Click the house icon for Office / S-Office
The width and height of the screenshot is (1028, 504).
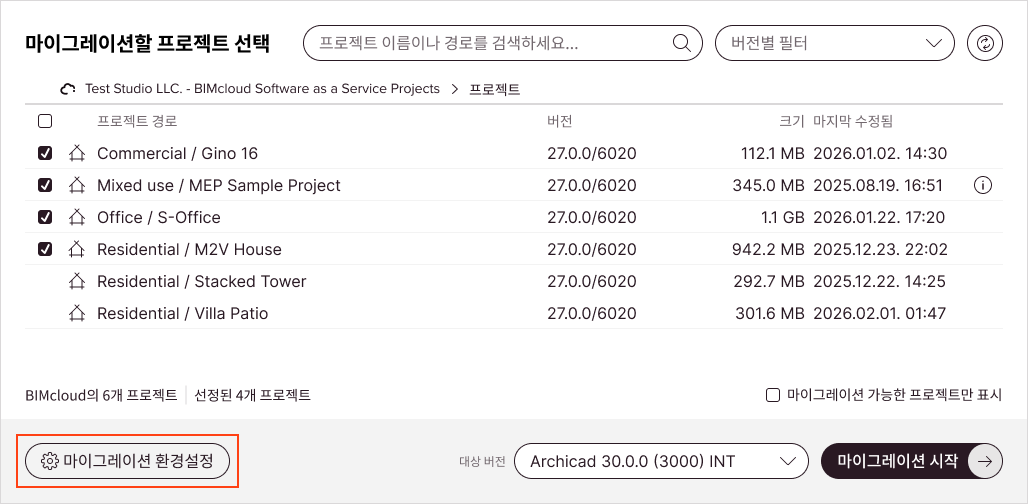pos(77,217)
